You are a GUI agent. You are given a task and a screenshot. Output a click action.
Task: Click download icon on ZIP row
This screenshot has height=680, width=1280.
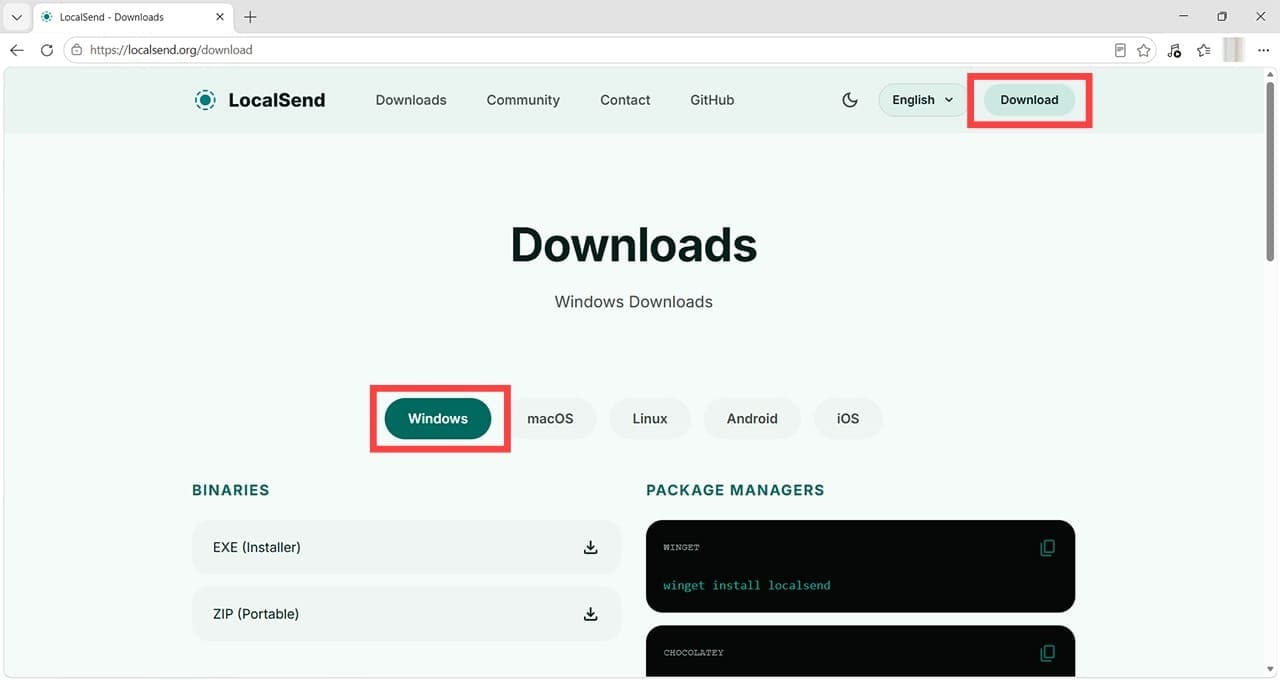(x=591, y=614)
